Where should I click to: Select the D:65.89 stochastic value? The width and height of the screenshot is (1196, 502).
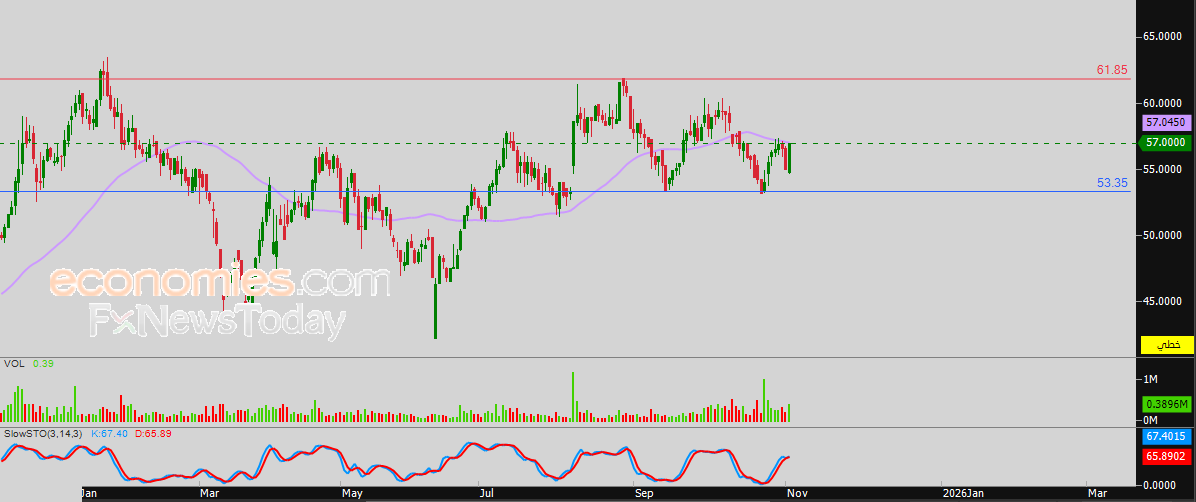click(x=153, y=433)
